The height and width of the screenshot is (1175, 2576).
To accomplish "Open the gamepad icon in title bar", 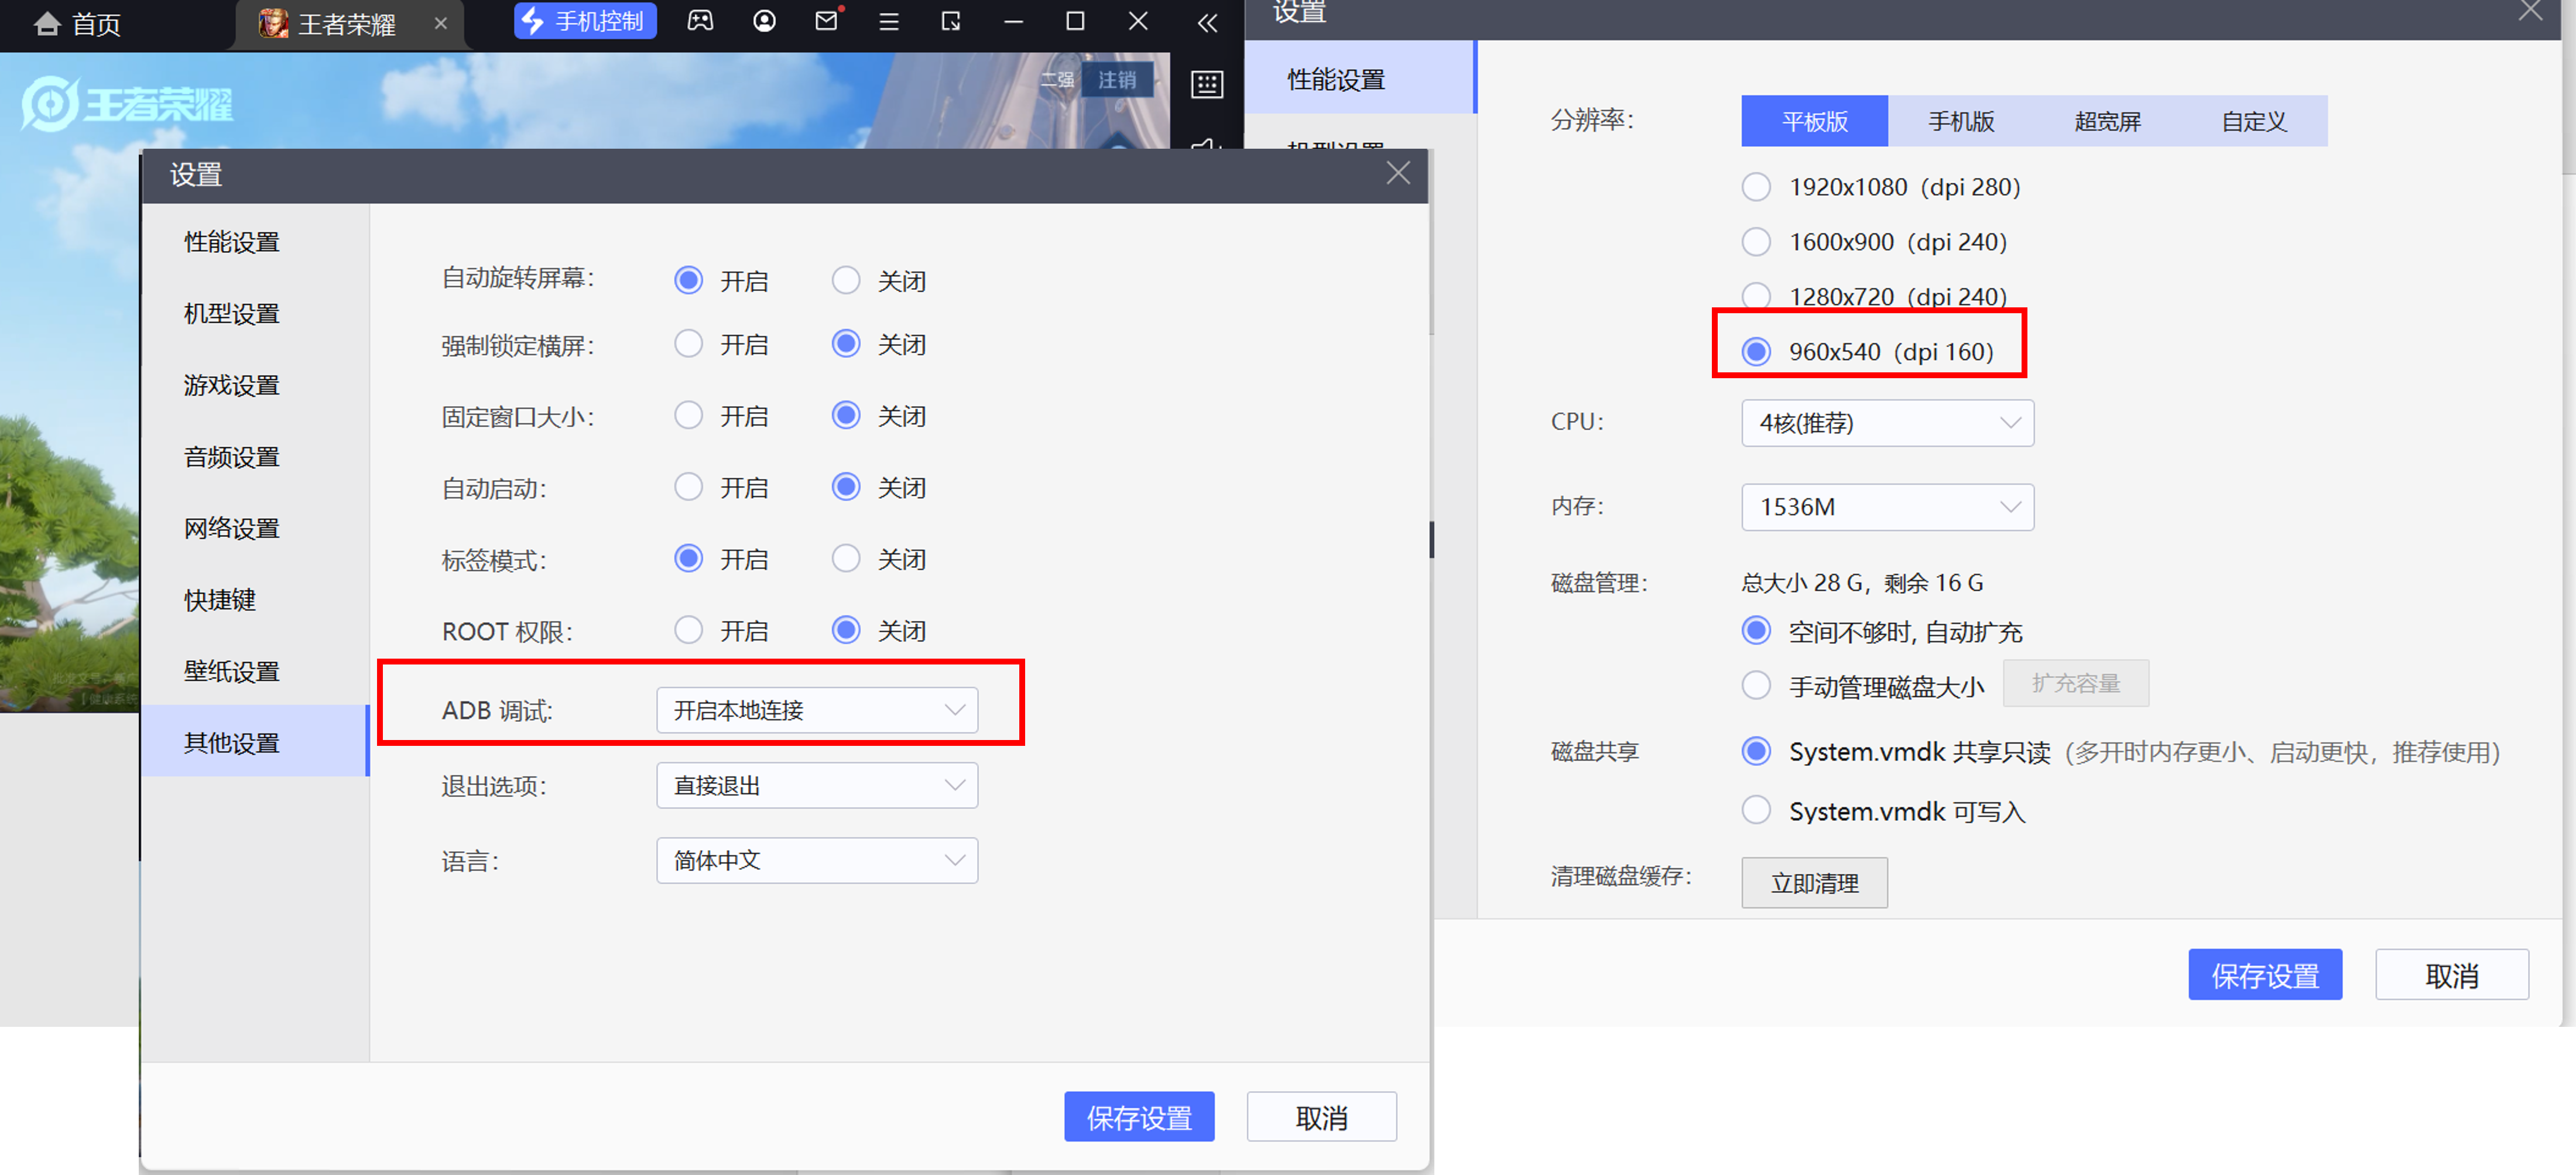I will tap(700, 21).
